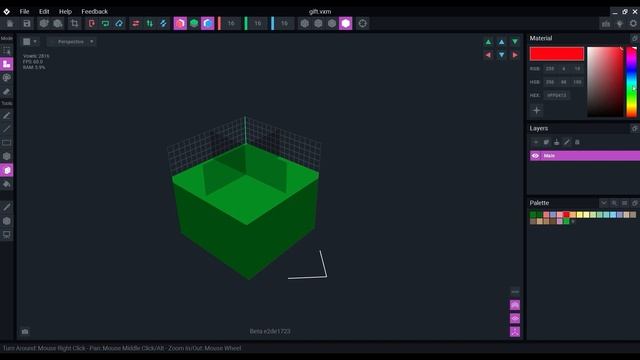Click on the rainbow hue slider
The width and height of the screenshot is (640, 360).
coord(631,82)
